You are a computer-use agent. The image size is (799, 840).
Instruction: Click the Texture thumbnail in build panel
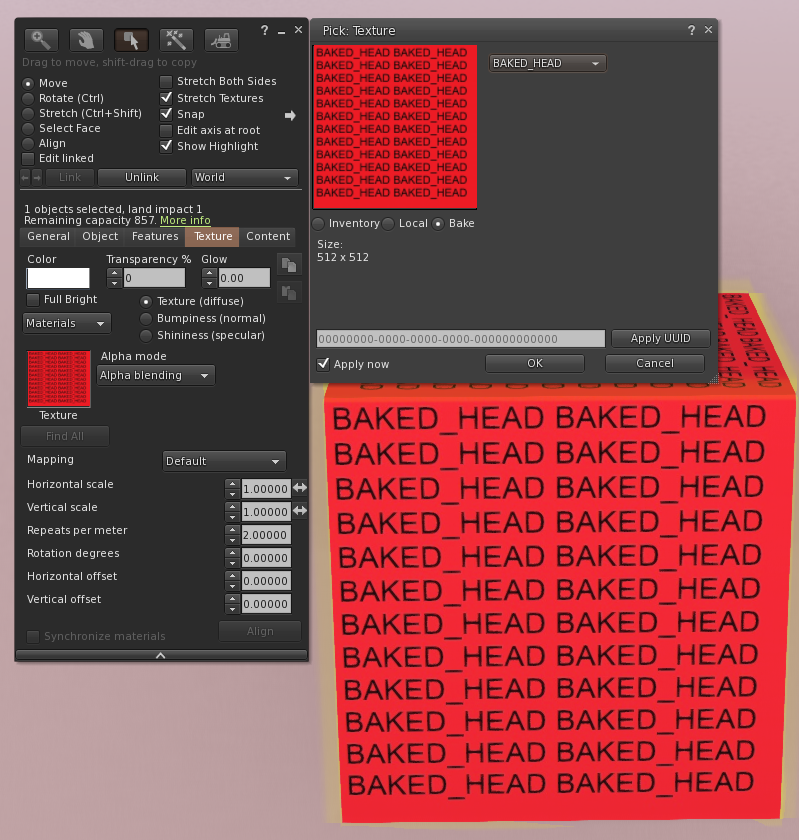click(58, 379)
